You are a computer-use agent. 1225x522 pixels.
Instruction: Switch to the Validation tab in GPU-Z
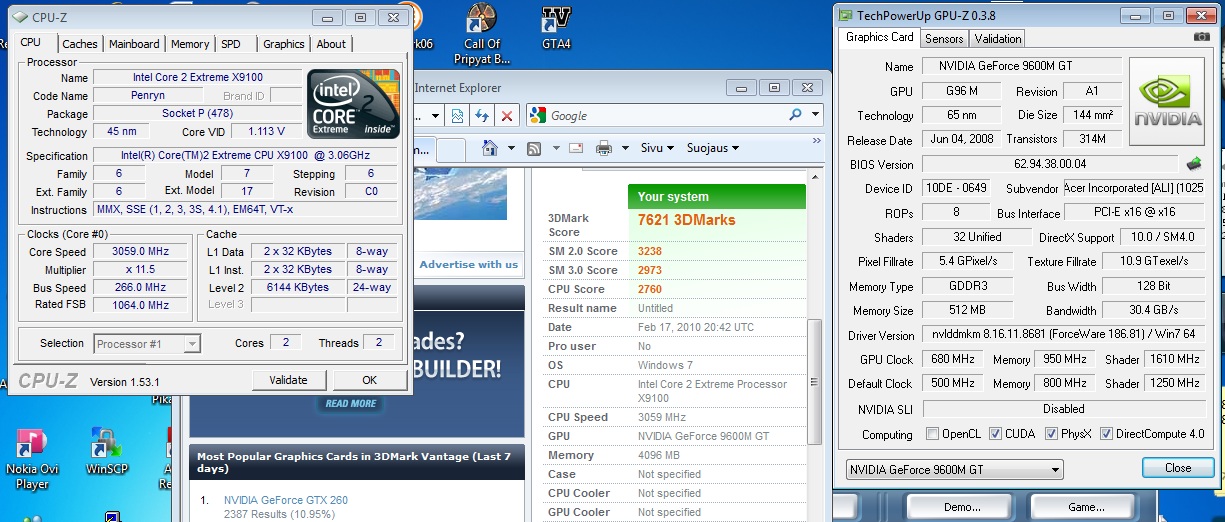(998, 39)
